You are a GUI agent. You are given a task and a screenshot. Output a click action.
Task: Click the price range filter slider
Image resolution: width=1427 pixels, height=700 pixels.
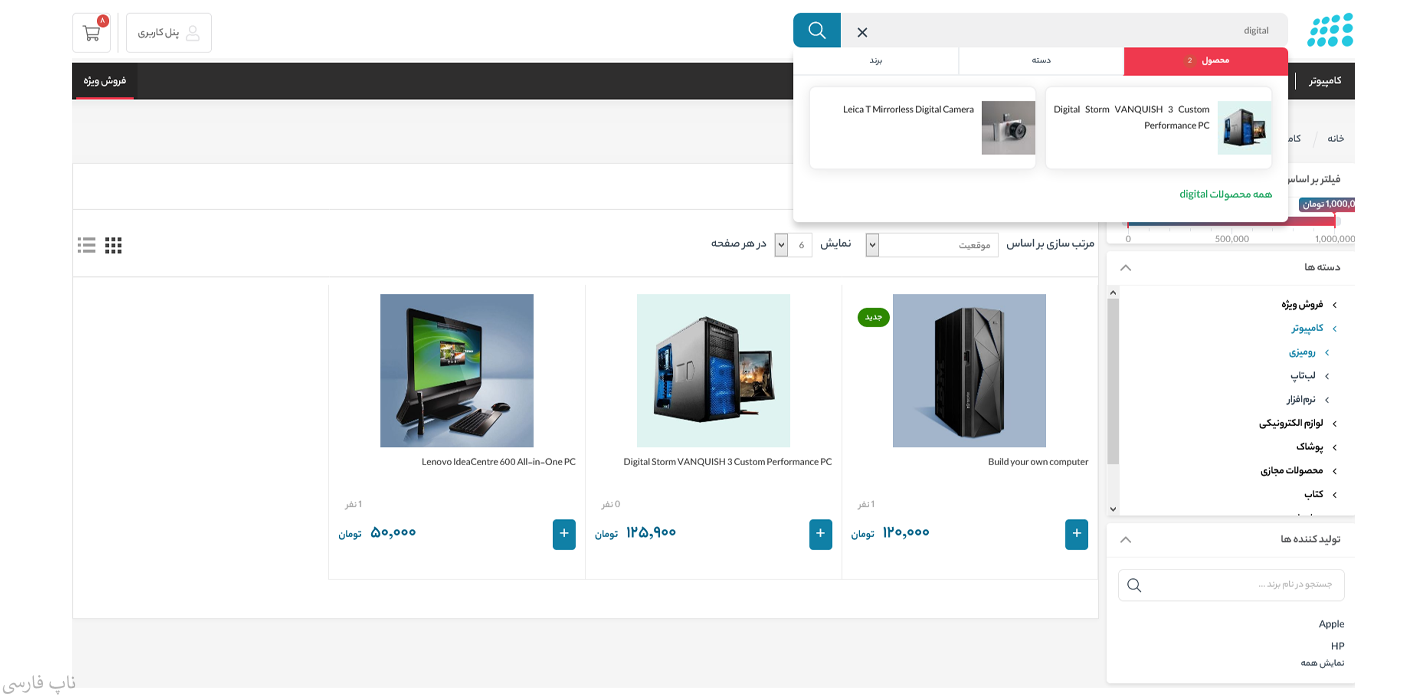click(1231, 222)
